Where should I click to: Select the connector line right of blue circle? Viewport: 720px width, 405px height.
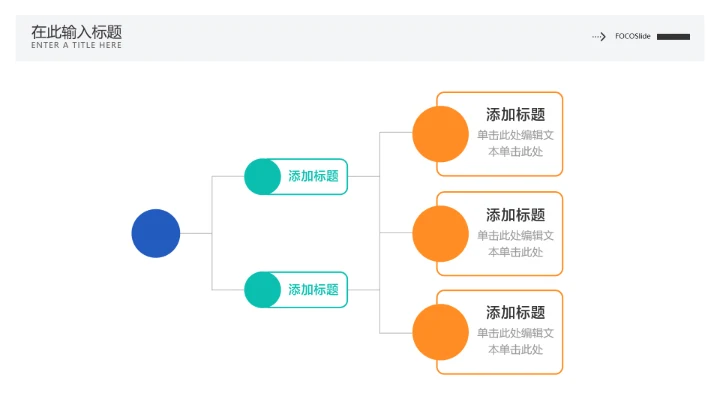tap(196, 233)
